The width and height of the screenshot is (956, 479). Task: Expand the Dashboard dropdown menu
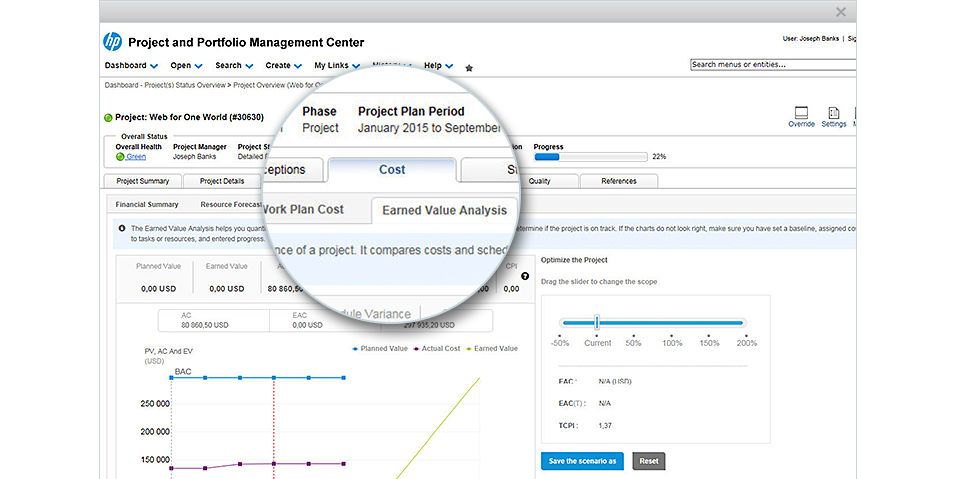(131, 66)
